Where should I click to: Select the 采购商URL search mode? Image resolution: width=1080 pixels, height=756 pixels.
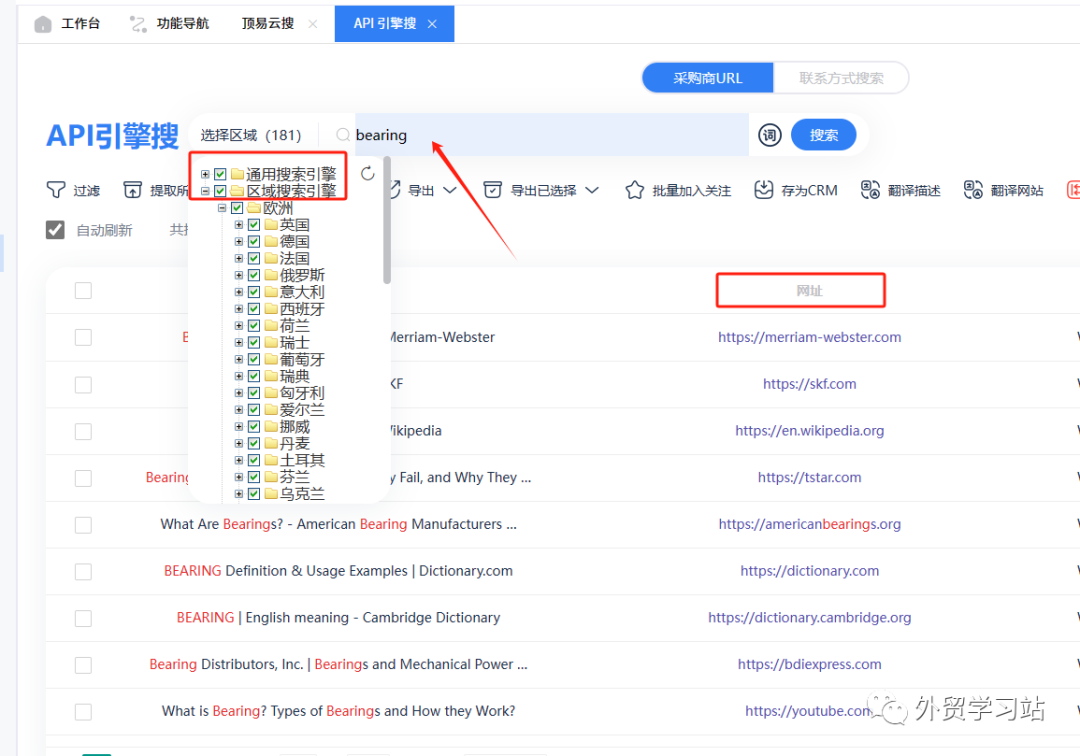[707, 78]
